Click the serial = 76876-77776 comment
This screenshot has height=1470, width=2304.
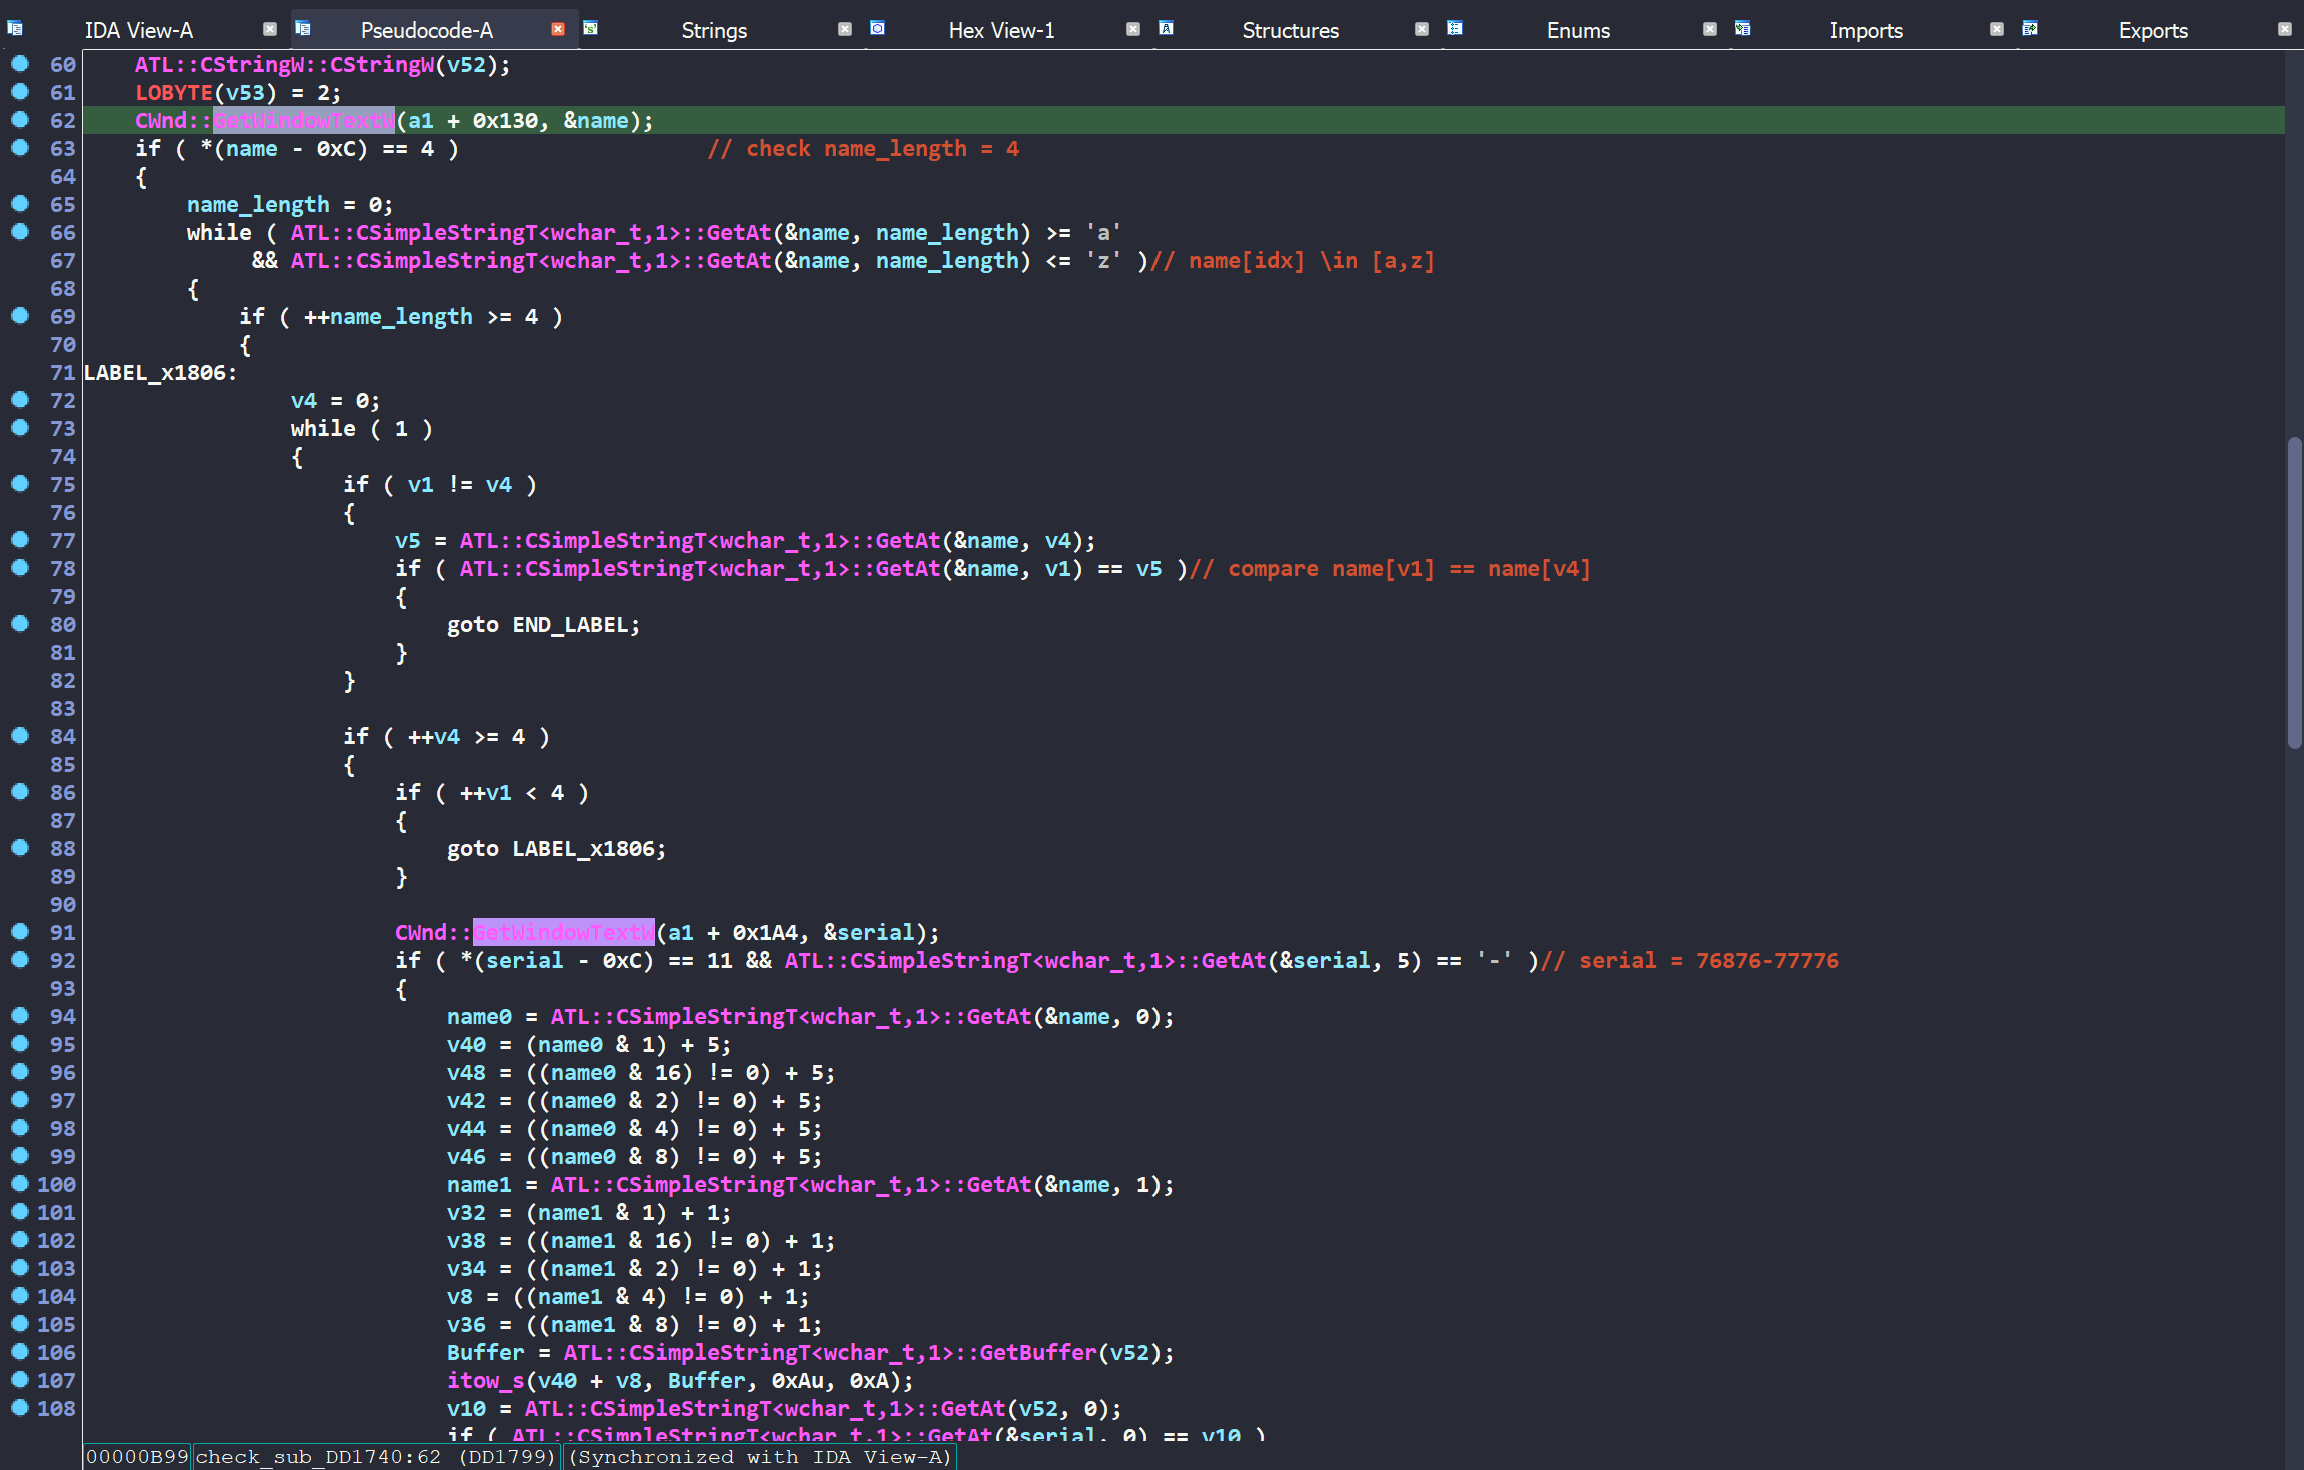[x=1690, y=960]
